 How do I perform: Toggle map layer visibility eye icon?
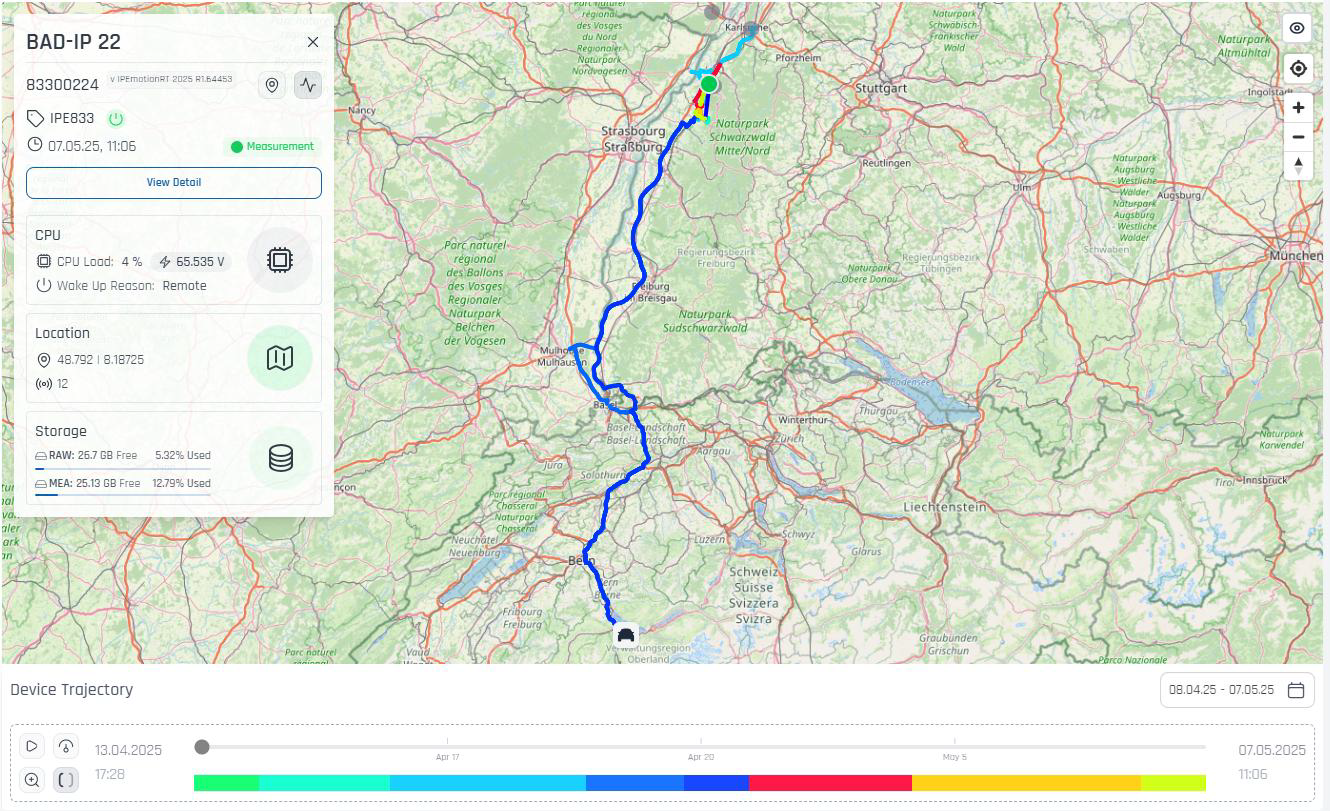(1297, 28)
